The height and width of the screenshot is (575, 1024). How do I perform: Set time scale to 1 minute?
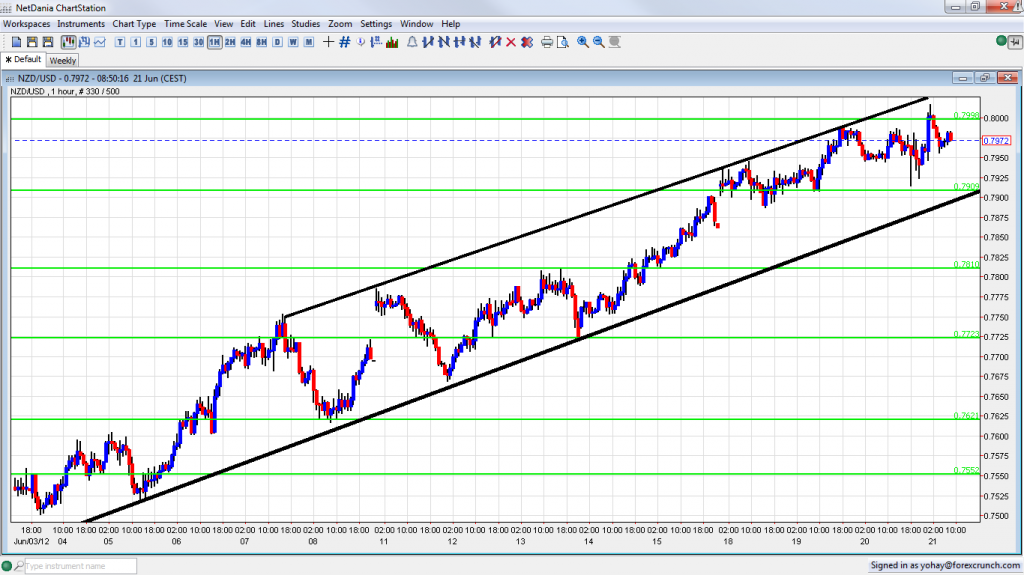135,42
